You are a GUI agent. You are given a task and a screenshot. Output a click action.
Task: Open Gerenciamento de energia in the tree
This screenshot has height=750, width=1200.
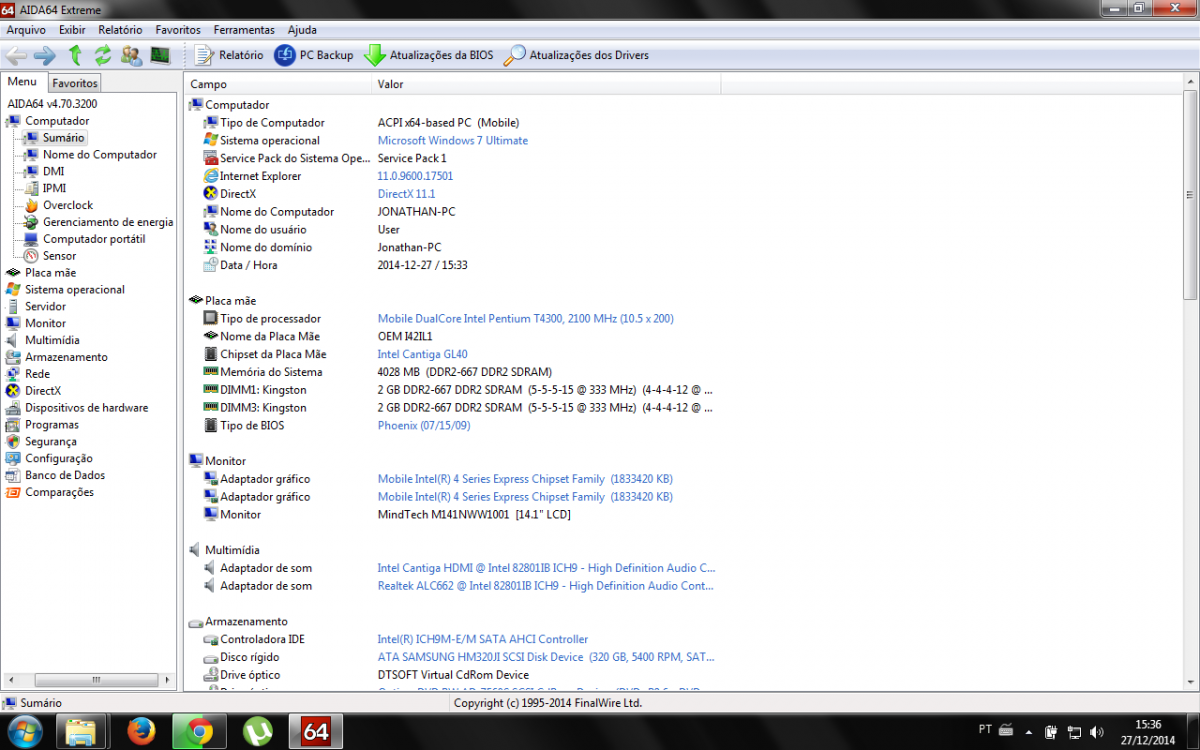pos(108,222)
